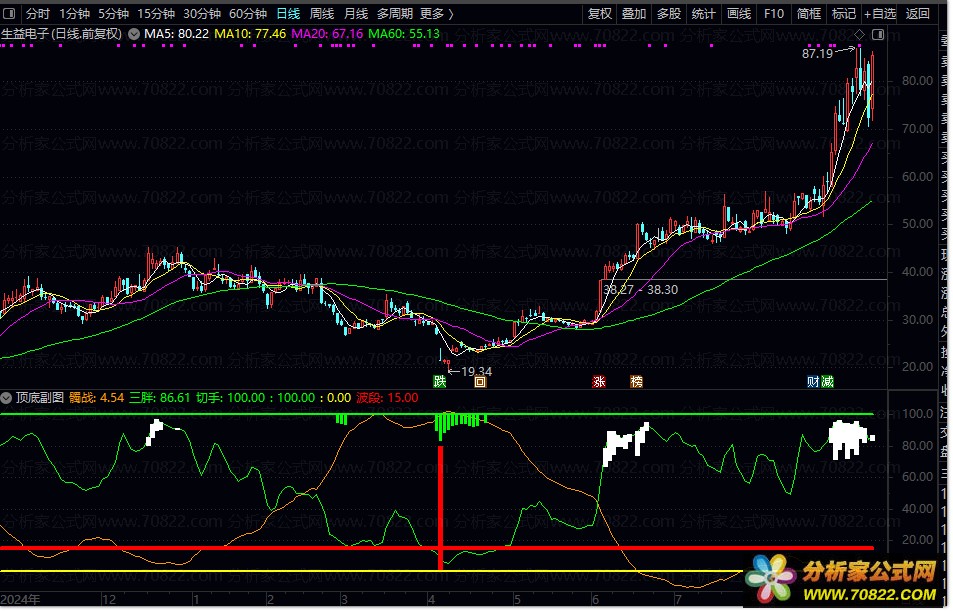The height and width of the screenshot is (611, 953).
Task: Open the 榜 event marker
Action: coord(636,382)
